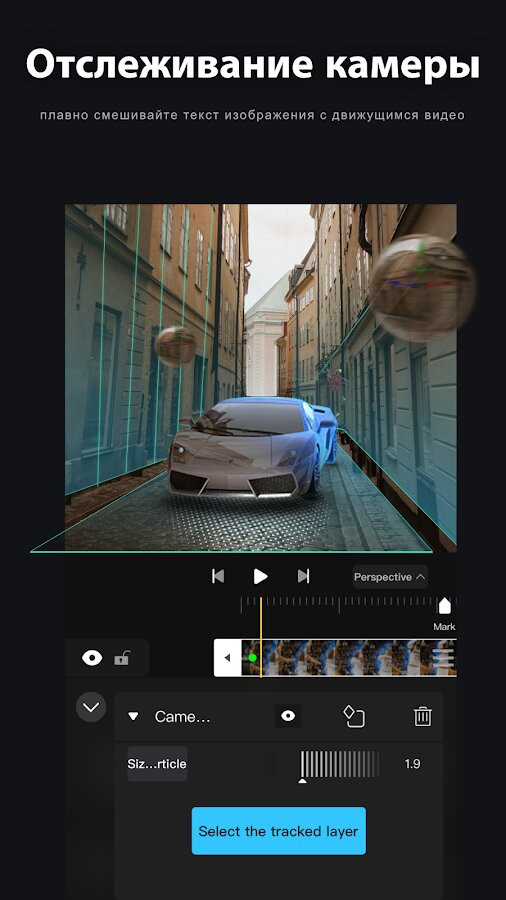This screenshot has width=506, height=900.
Task: Jump to the previous frame marker
Action: coord(218,576)
